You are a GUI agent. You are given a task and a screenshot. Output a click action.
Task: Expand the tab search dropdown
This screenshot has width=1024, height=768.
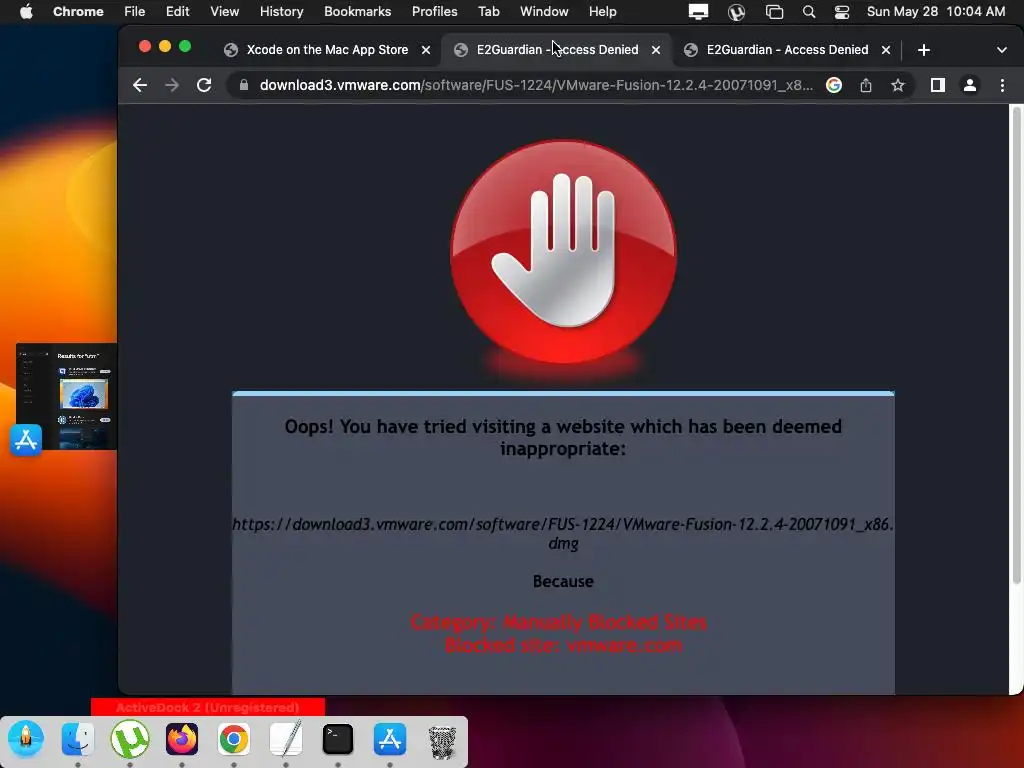tap(1002, 50)
